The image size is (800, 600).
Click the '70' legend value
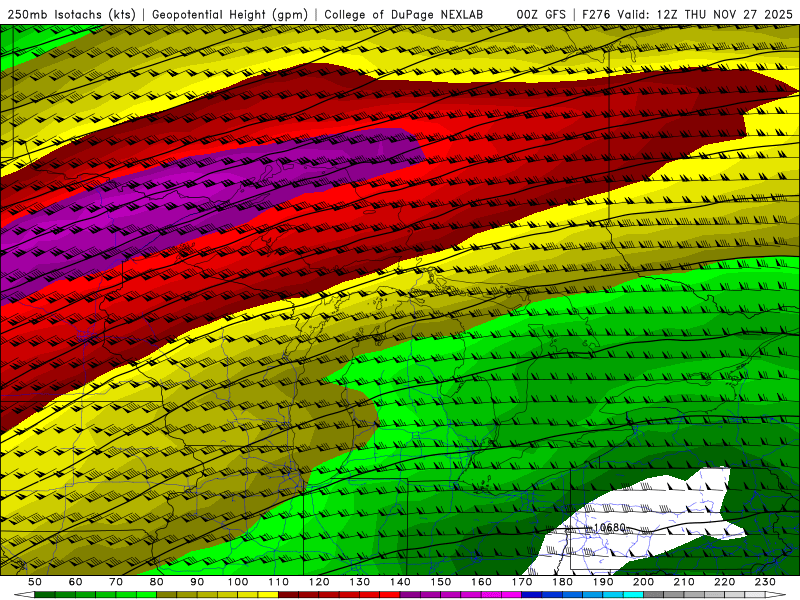(116, 582)
